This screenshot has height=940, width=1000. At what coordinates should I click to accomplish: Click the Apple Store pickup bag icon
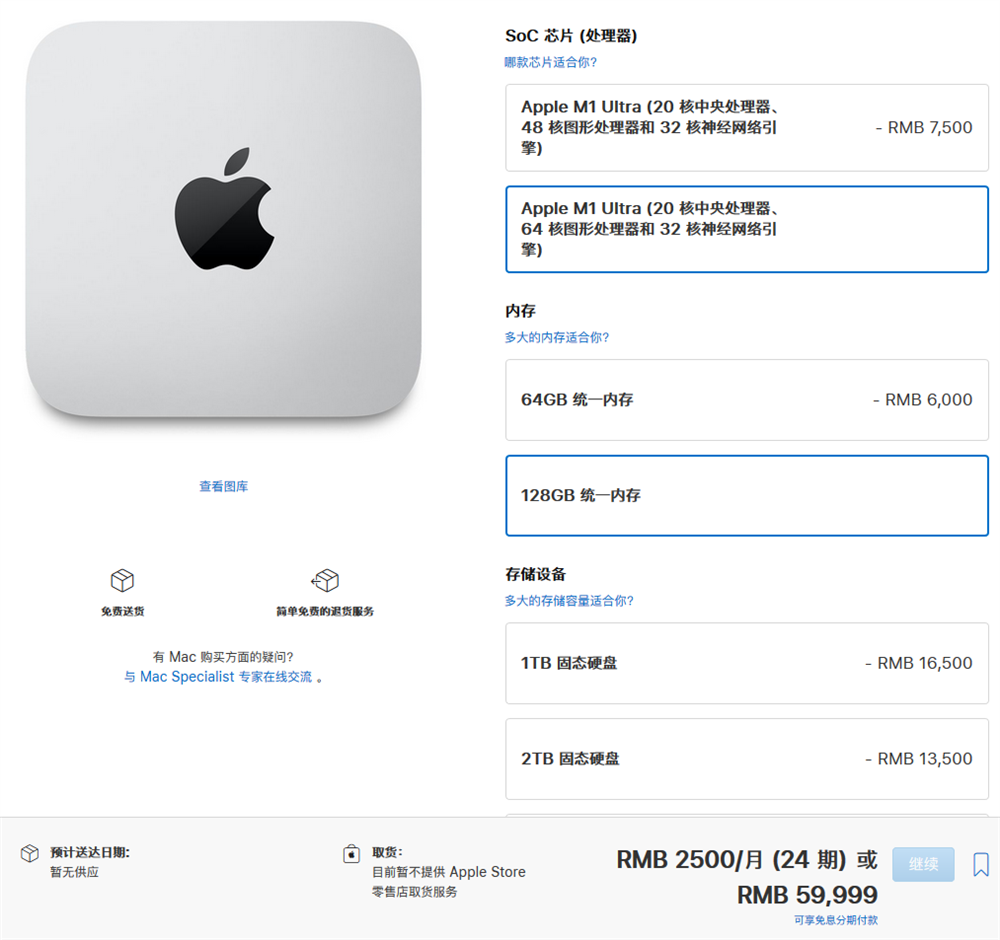(351, 854)
